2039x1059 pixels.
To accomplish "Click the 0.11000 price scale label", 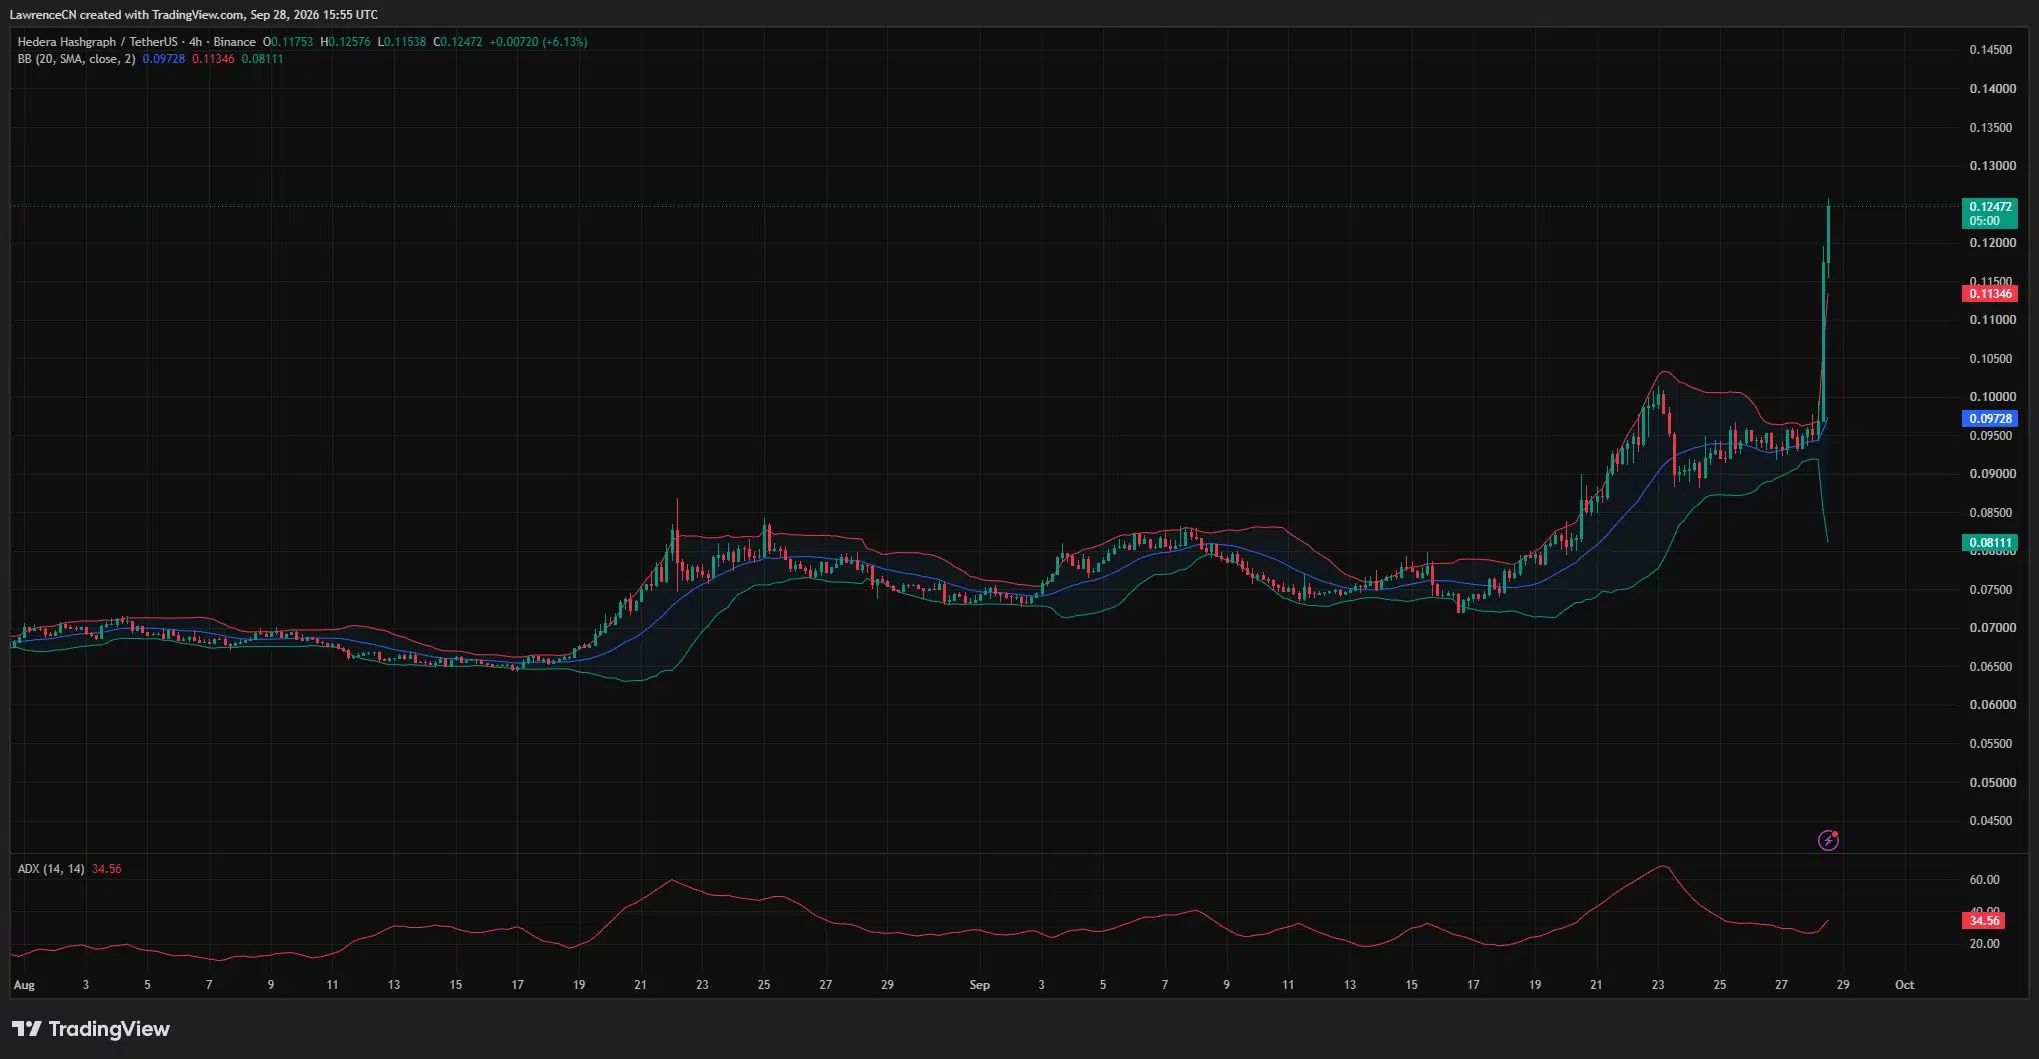I will coord(1992,320).
